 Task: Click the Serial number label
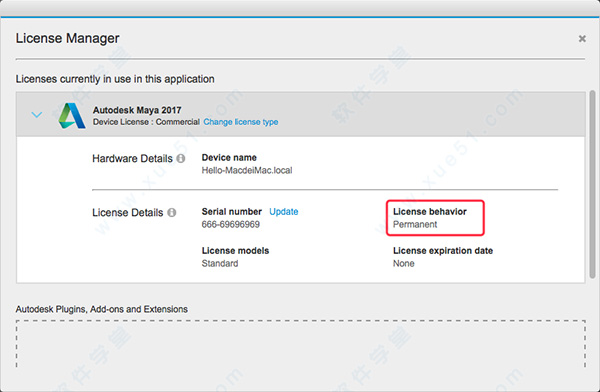(x=232, y=212)
